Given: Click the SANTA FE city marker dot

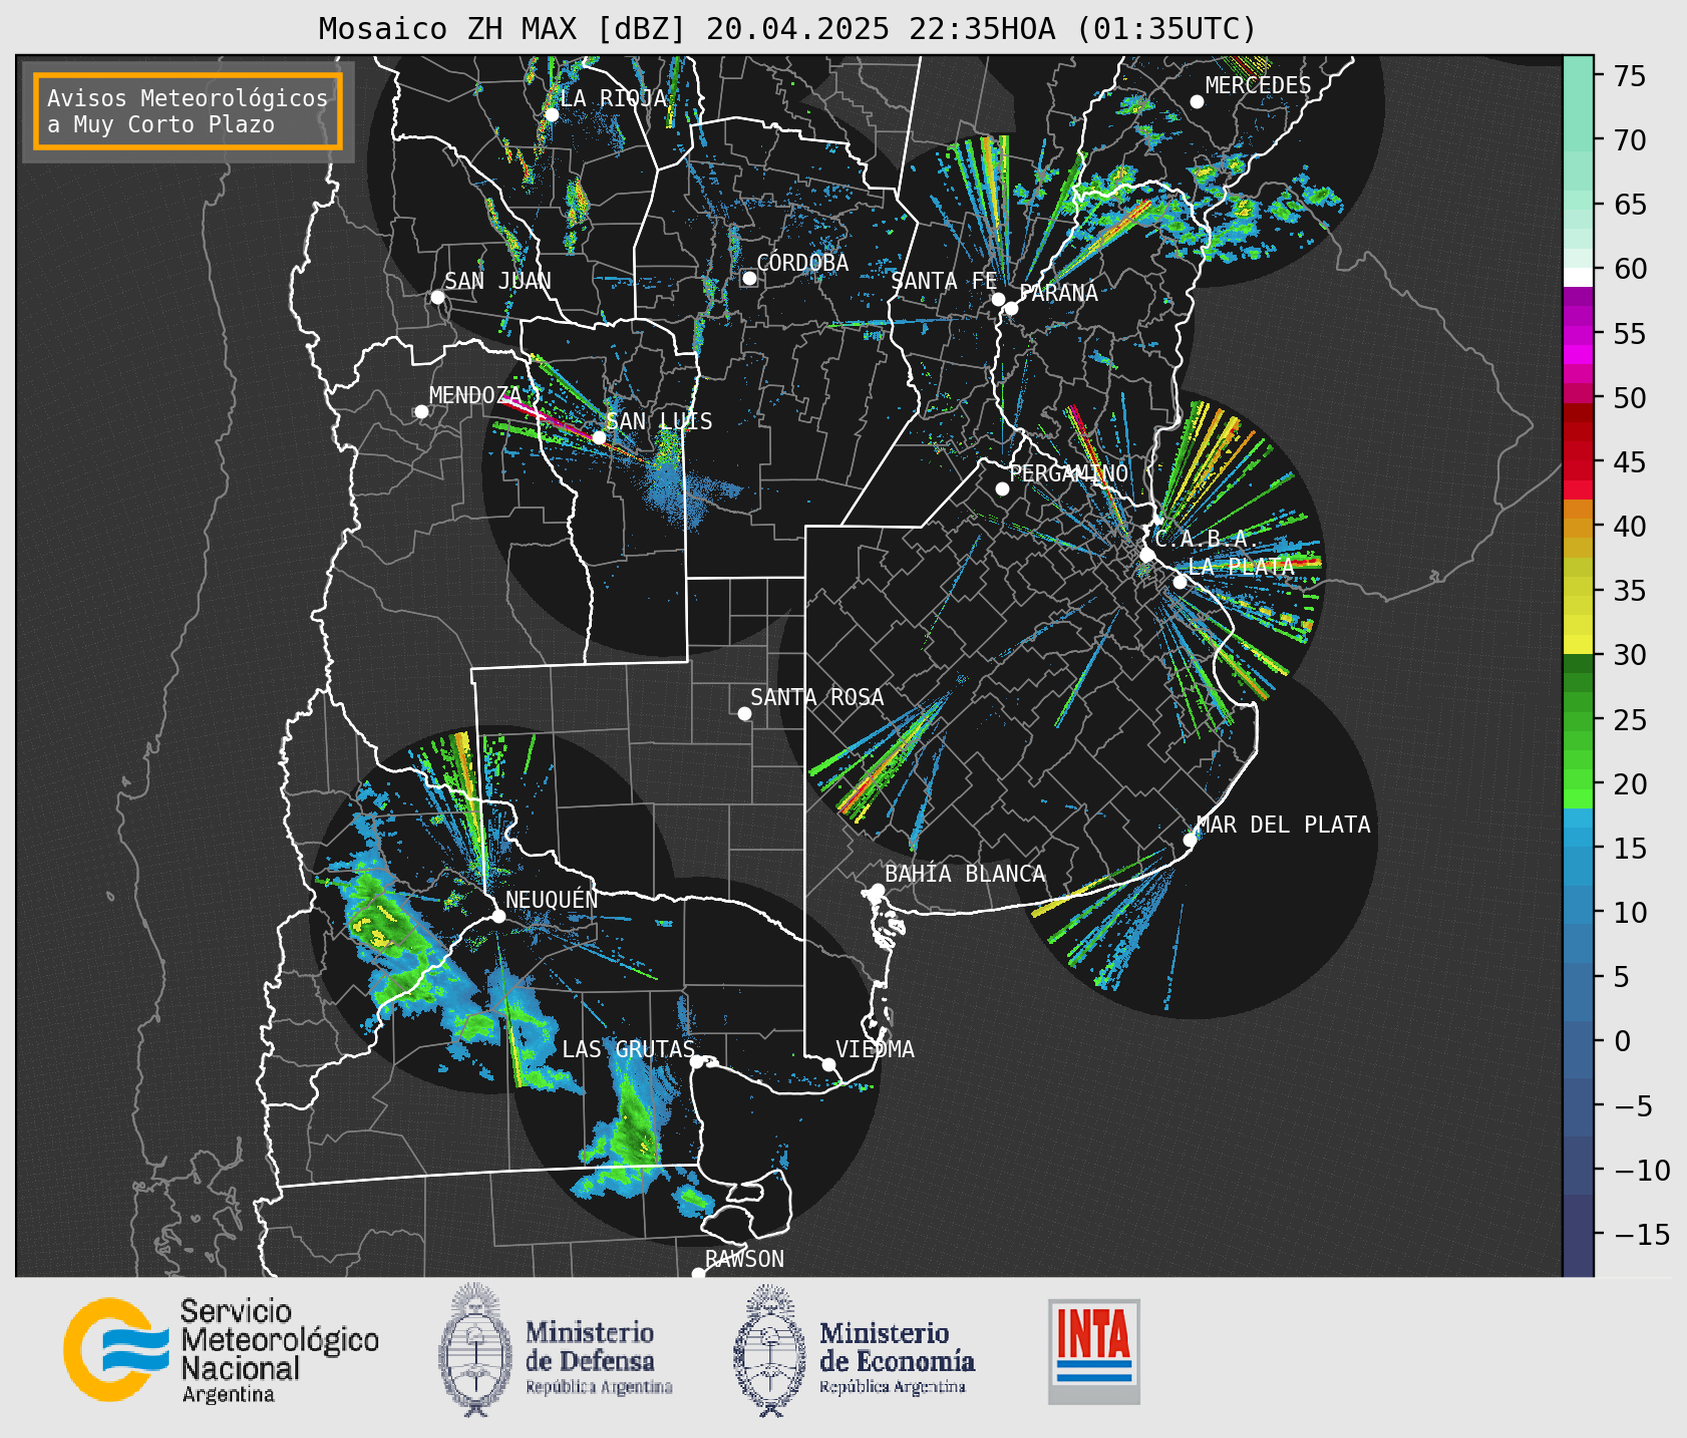Looking at the screenshot, I should (x=998, y=299).
